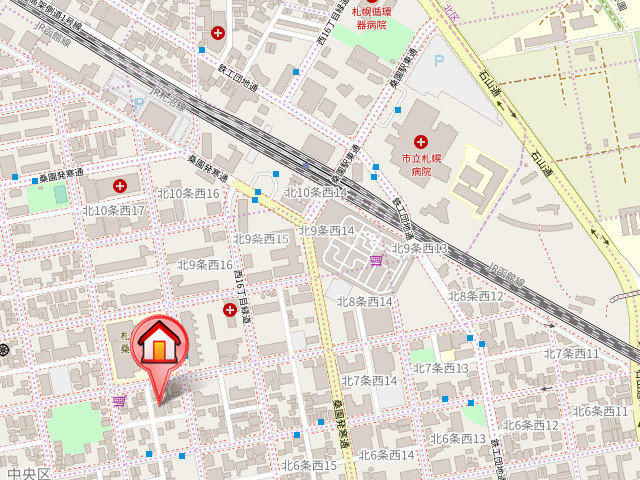This screenshot has width=640, height=480.
Task: Select the 北9条西15 block label
Action: coord(261,239)
